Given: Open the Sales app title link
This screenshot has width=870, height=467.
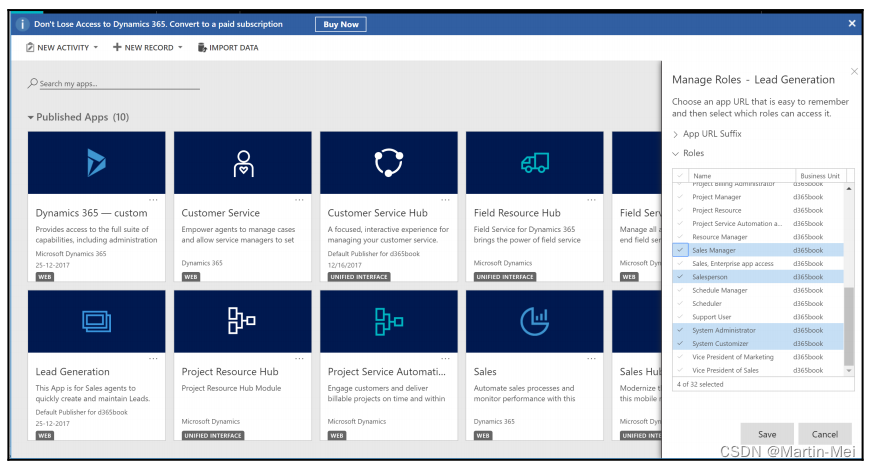Looking at the screenshot, I should (485, 372).
